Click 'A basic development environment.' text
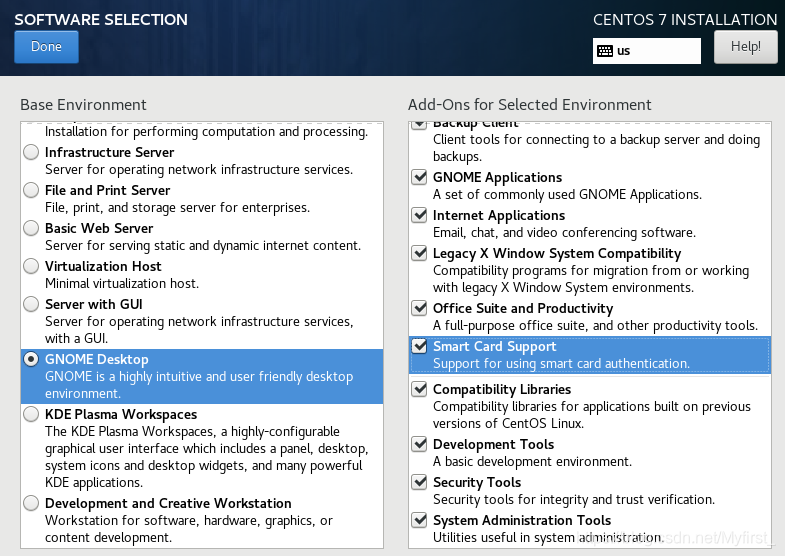Image resolution: width=785 pixels, height=556 pixels. pyautogui.click(x=532, y=461)
